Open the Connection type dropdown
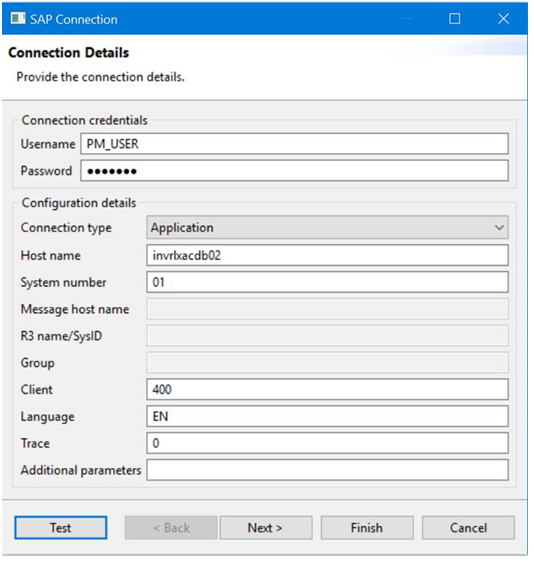 point(327,228)
